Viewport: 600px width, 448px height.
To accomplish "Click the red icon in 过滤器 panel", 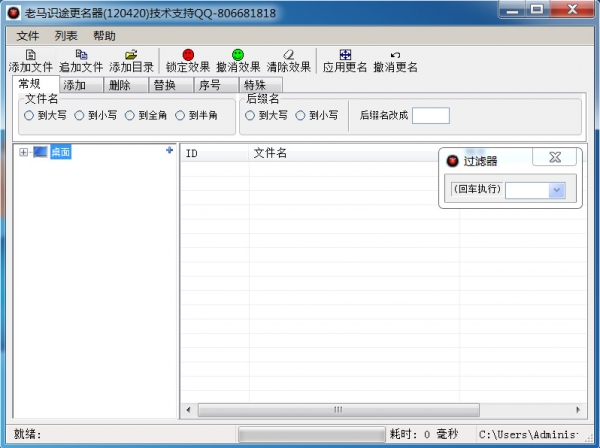I will coord(452,161).
